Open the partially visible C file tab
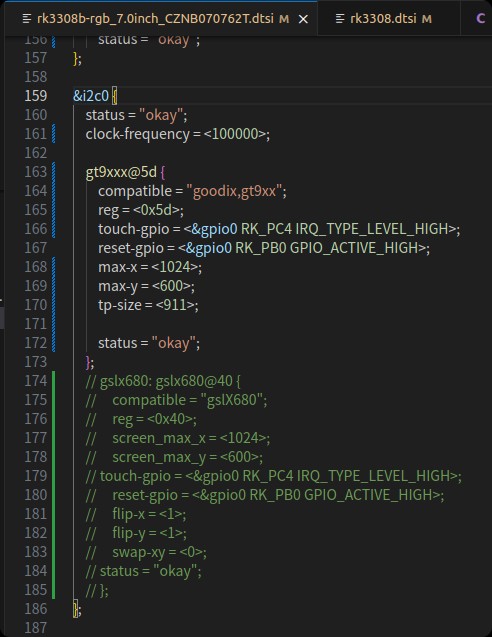 pos(480,19)
